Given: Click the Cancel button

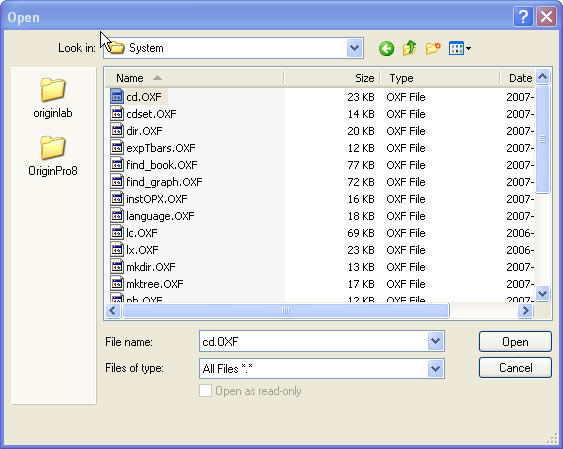Looking at the screenshot, I should 515,368.
